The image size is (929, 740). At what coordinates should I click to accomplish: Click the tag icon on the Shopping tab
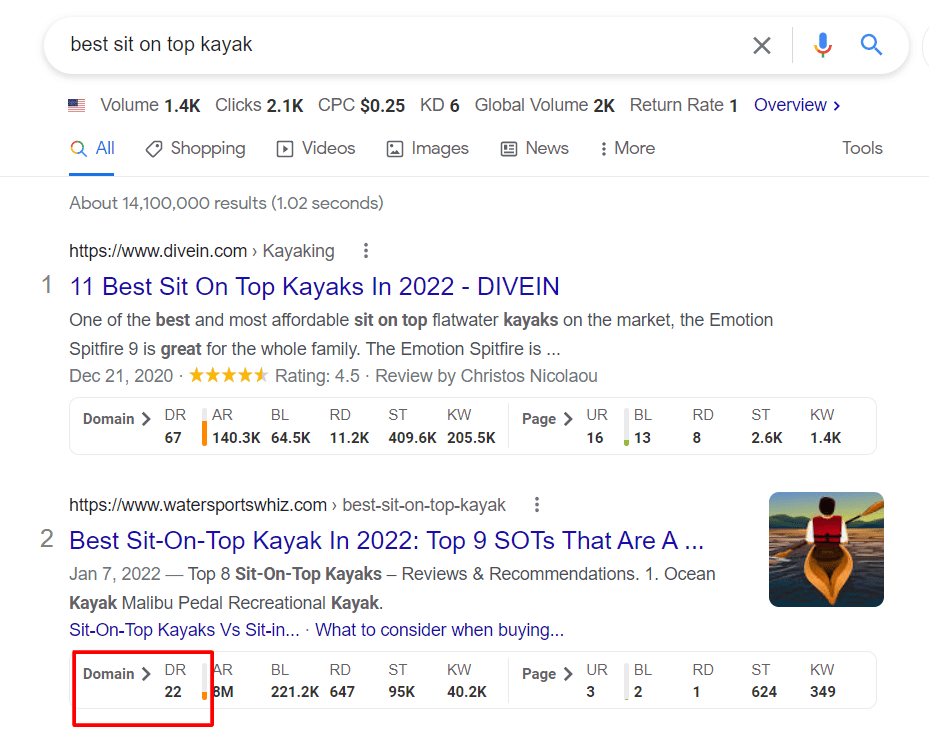pos(154,148)
